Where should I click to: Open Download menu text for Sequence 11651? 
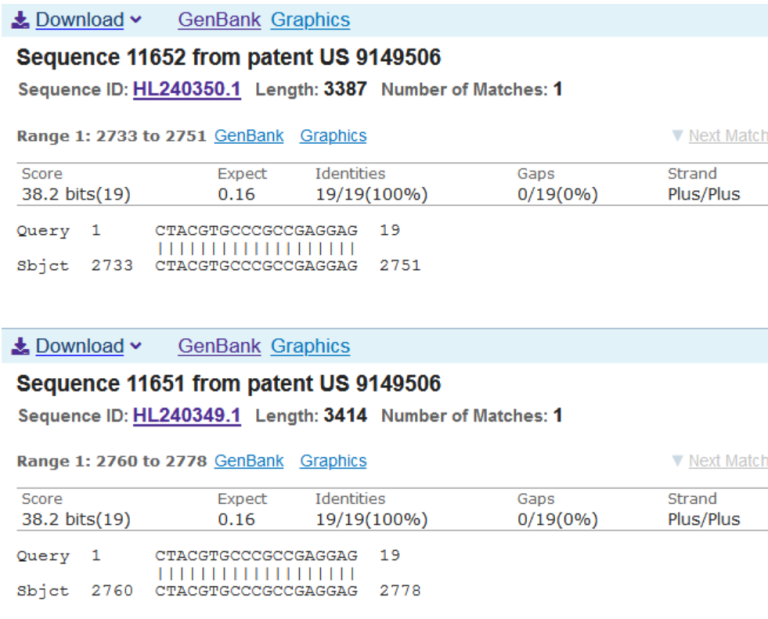(79, 346)
